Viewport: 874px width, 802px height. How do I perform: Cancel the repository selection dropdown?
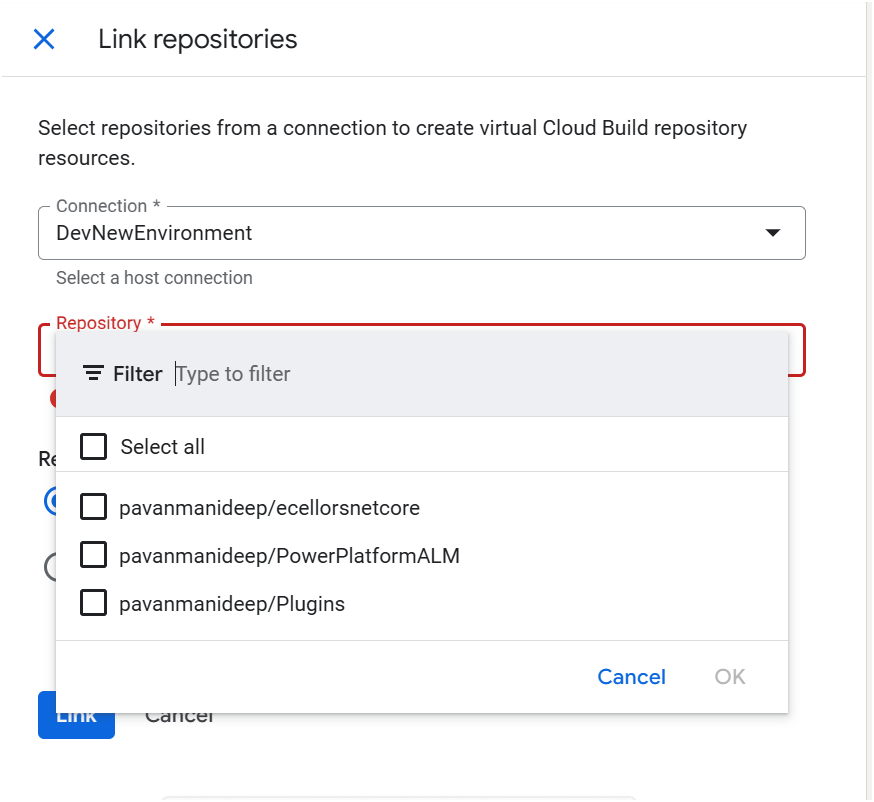tap(631, 677)
